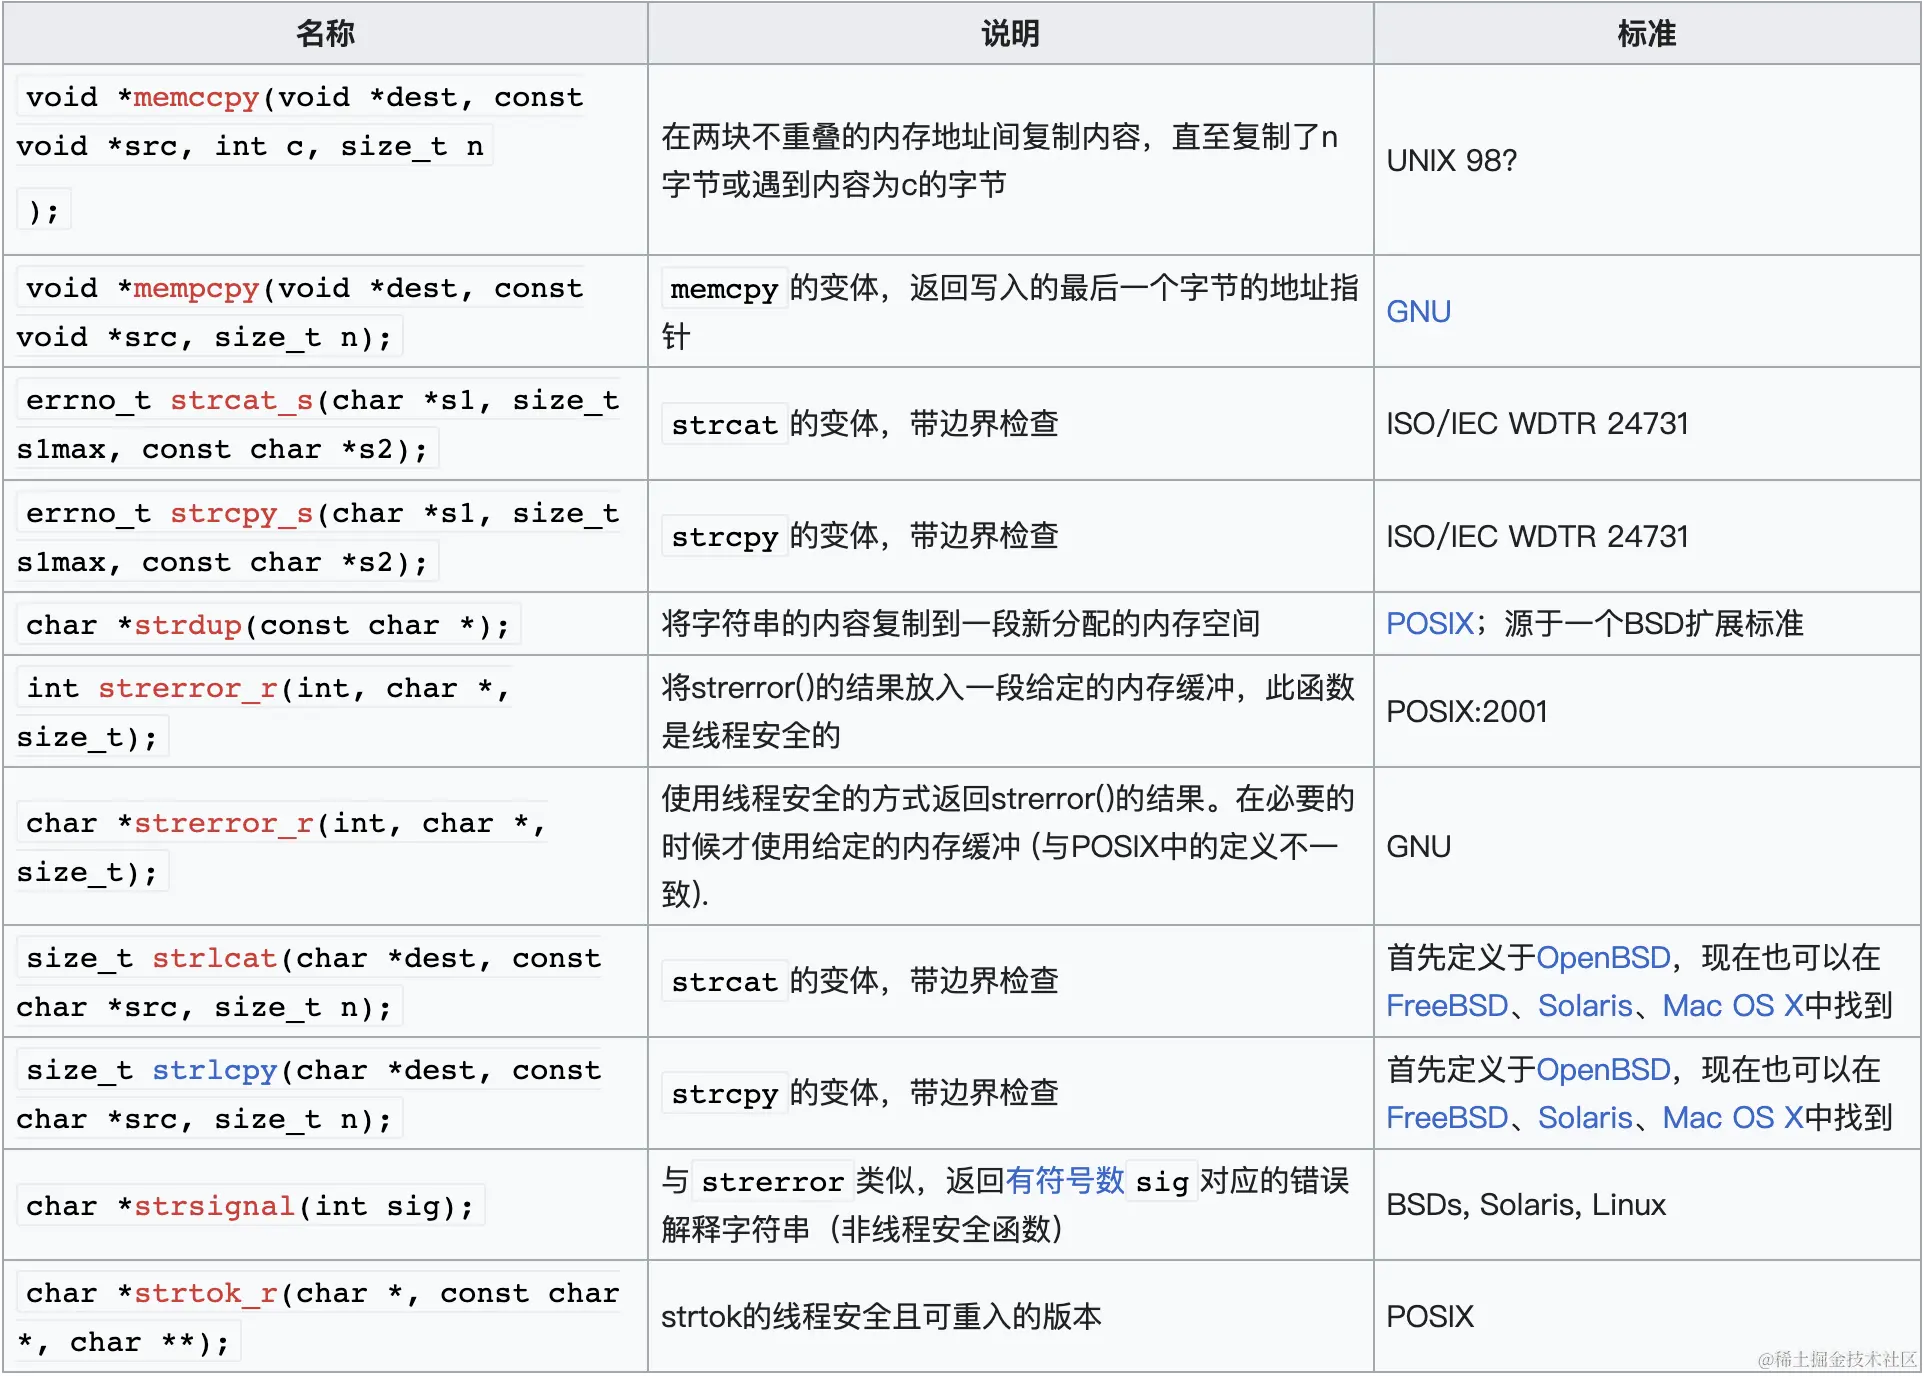The image size is (1924, 1376).
Task: Open OpenBSD link in the strlcpy row
Action: click(1603, 1070)
